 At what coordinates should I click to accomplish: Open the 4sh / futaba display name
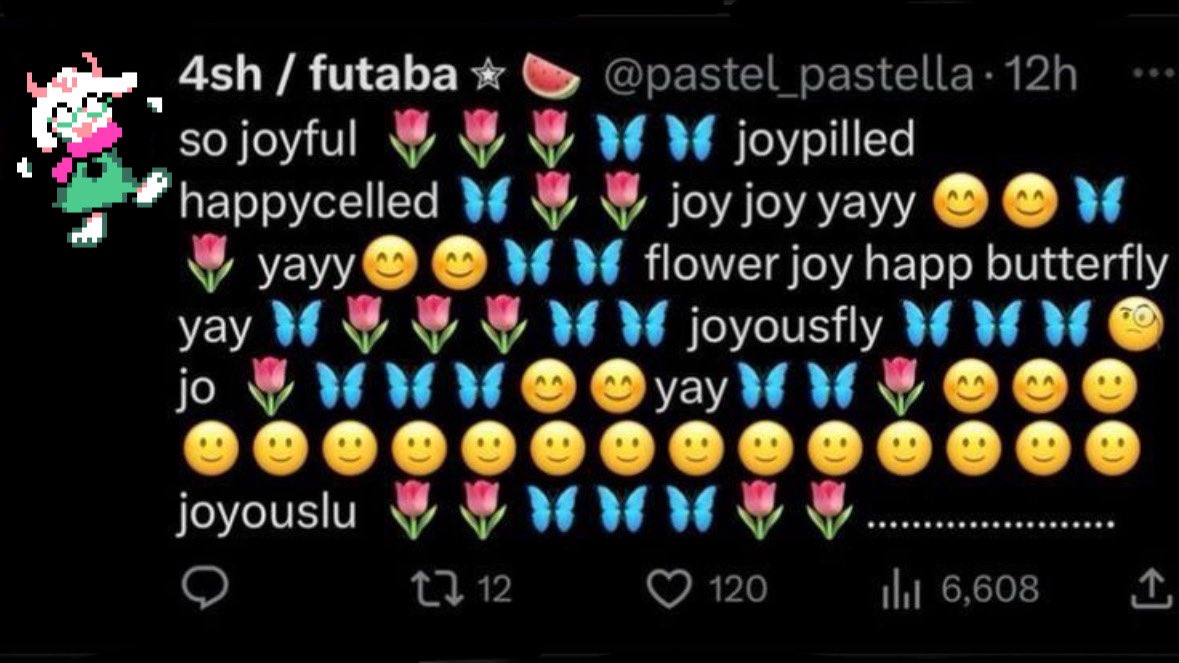[318, 74]
